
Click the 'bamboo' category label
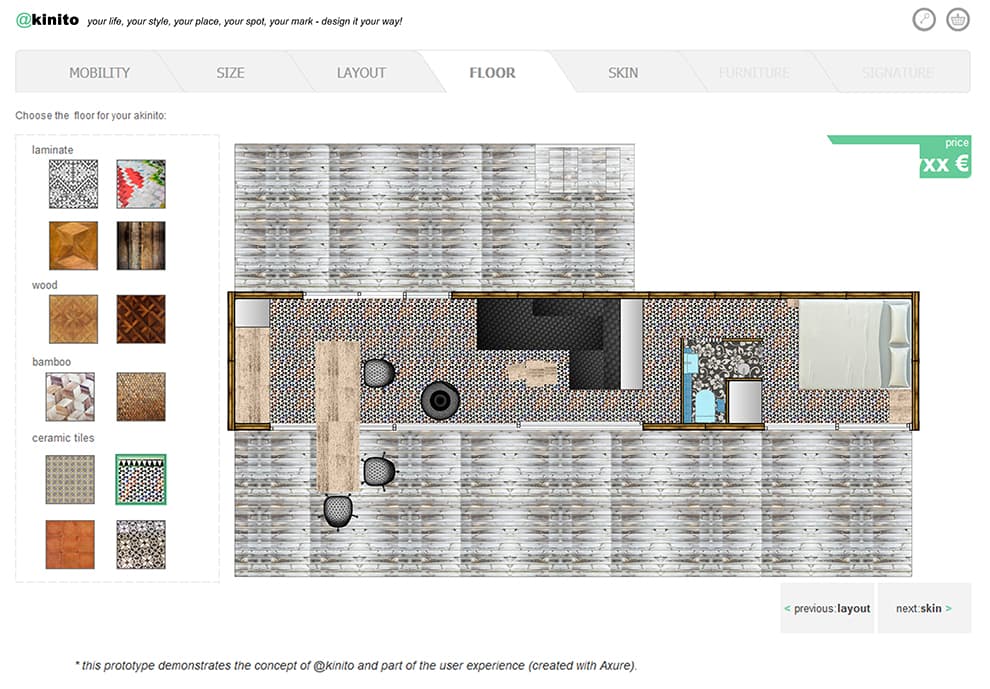click(51, 362)
